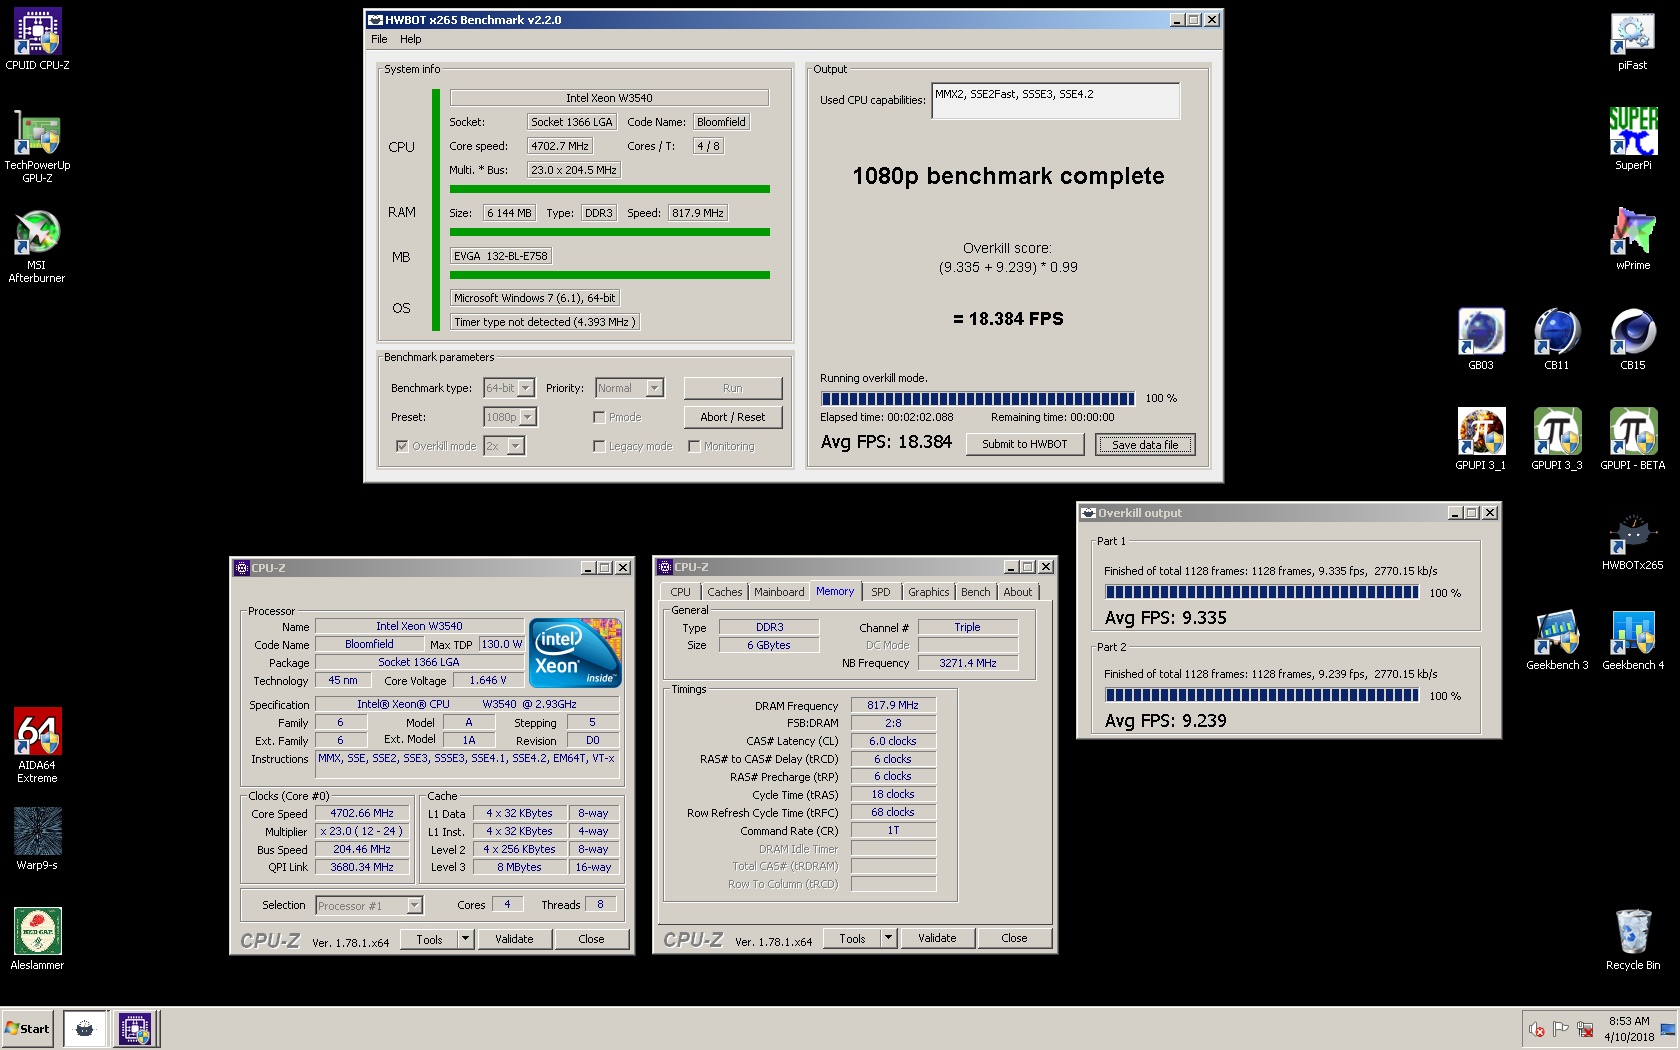
Task: Open the Preset 1080p dropdown
Action: pos(510,417)
